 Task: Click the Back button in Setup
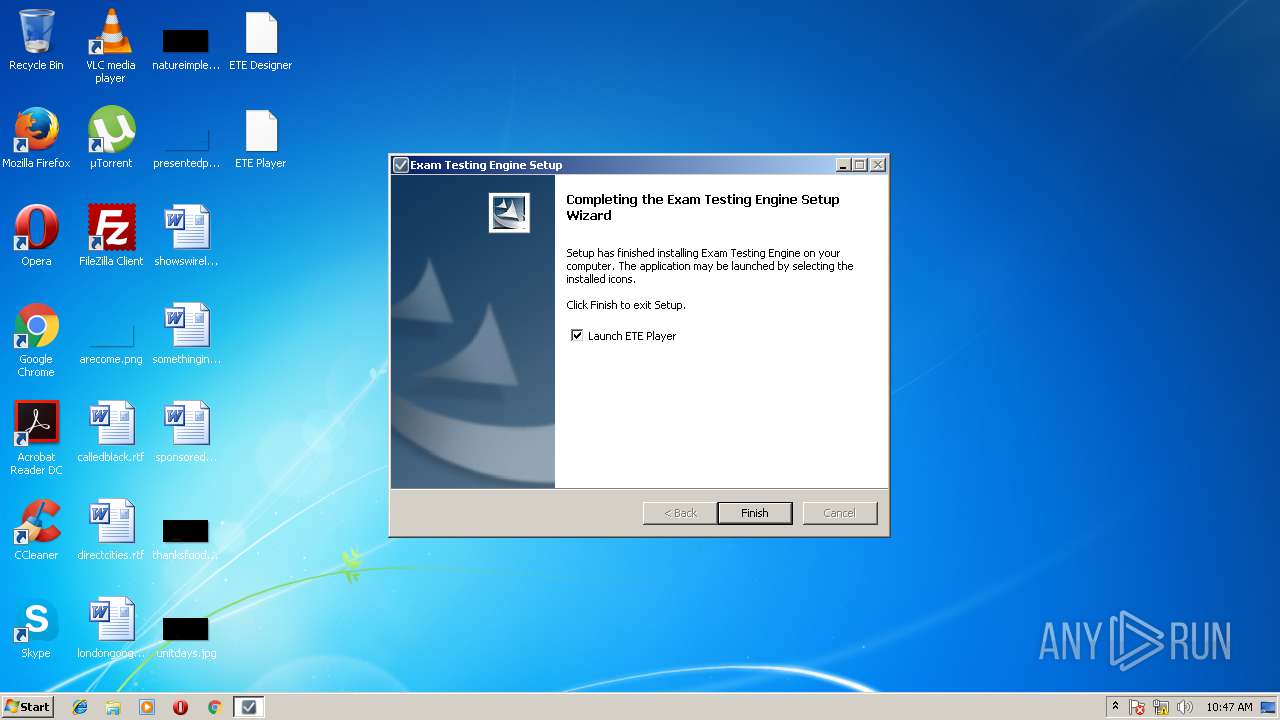click(x=680, y=513)
